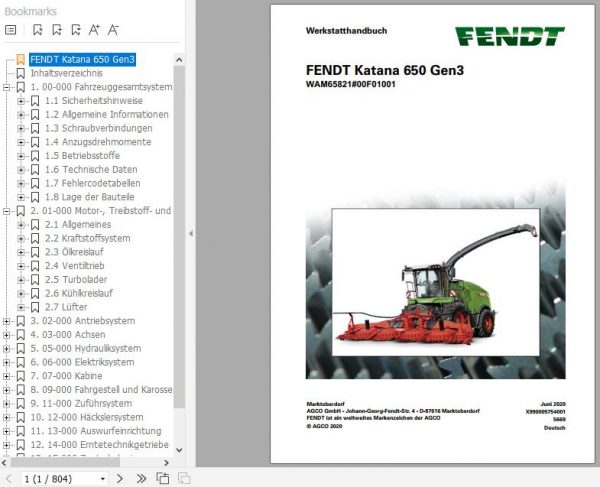Expand 2.2 Kraftstoffsystem node

(x=21, y=239)
